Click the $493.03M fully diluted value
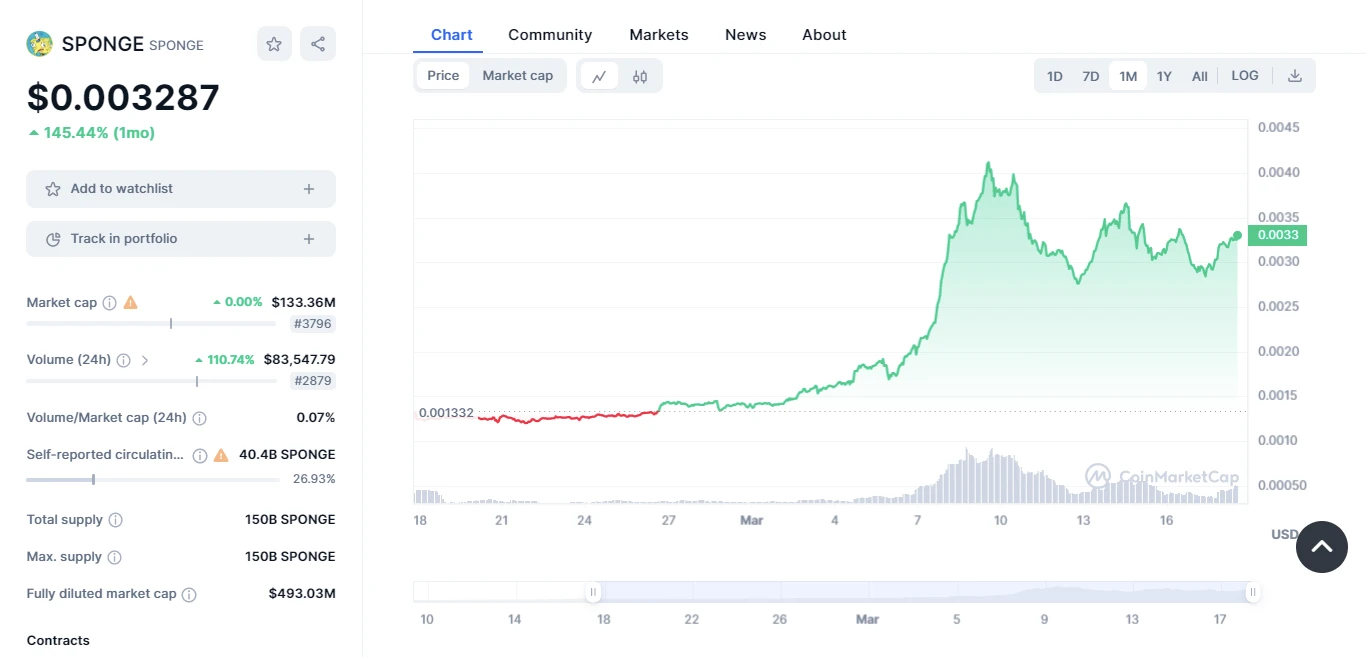The width and height of the screenshot is (1366, 657). click(302, 594)
